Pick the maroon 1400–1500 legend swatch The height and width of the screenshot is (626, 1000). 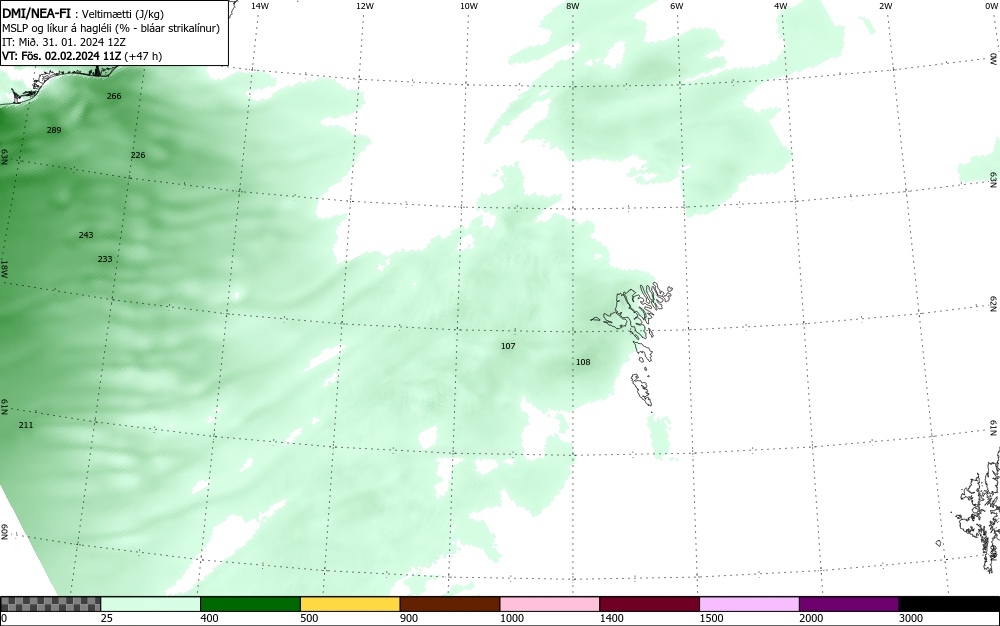pos(649,604)
